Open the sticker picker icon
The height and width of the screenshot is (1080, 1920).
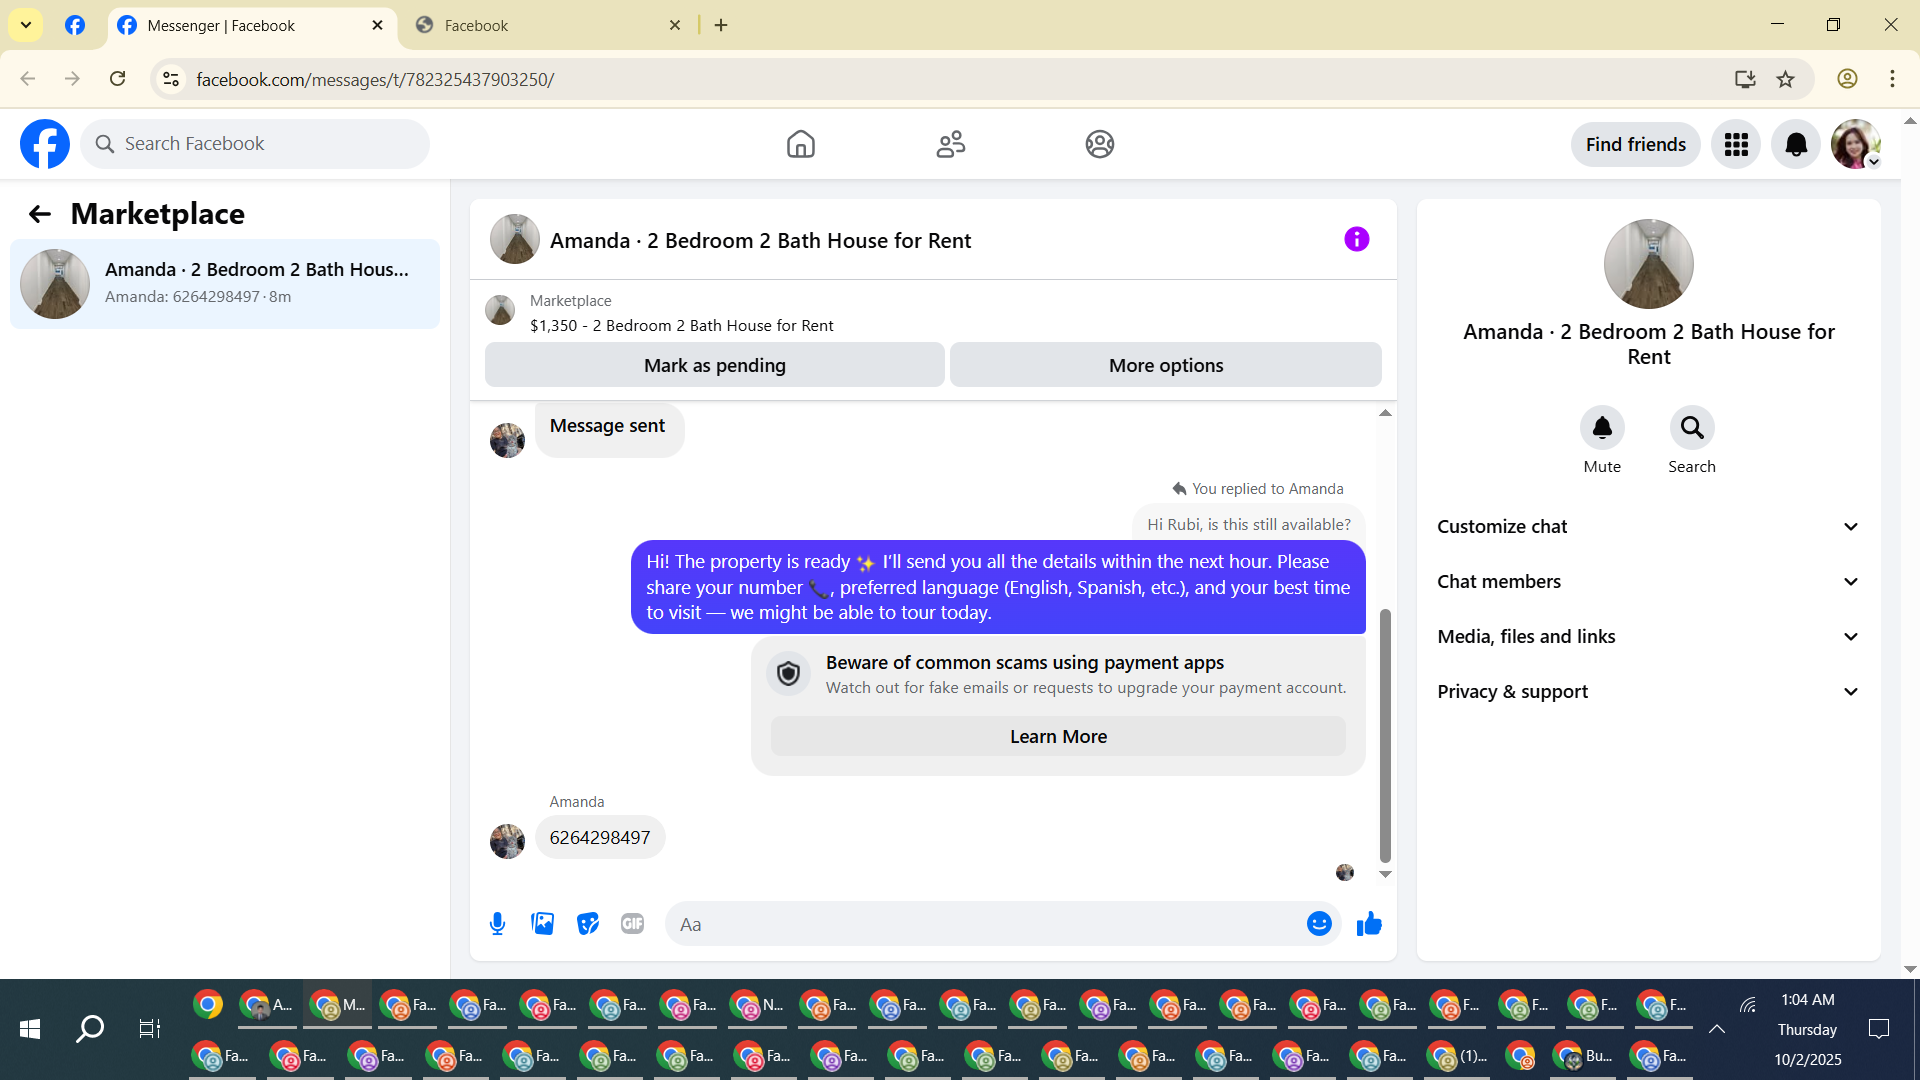click(588, 924)
